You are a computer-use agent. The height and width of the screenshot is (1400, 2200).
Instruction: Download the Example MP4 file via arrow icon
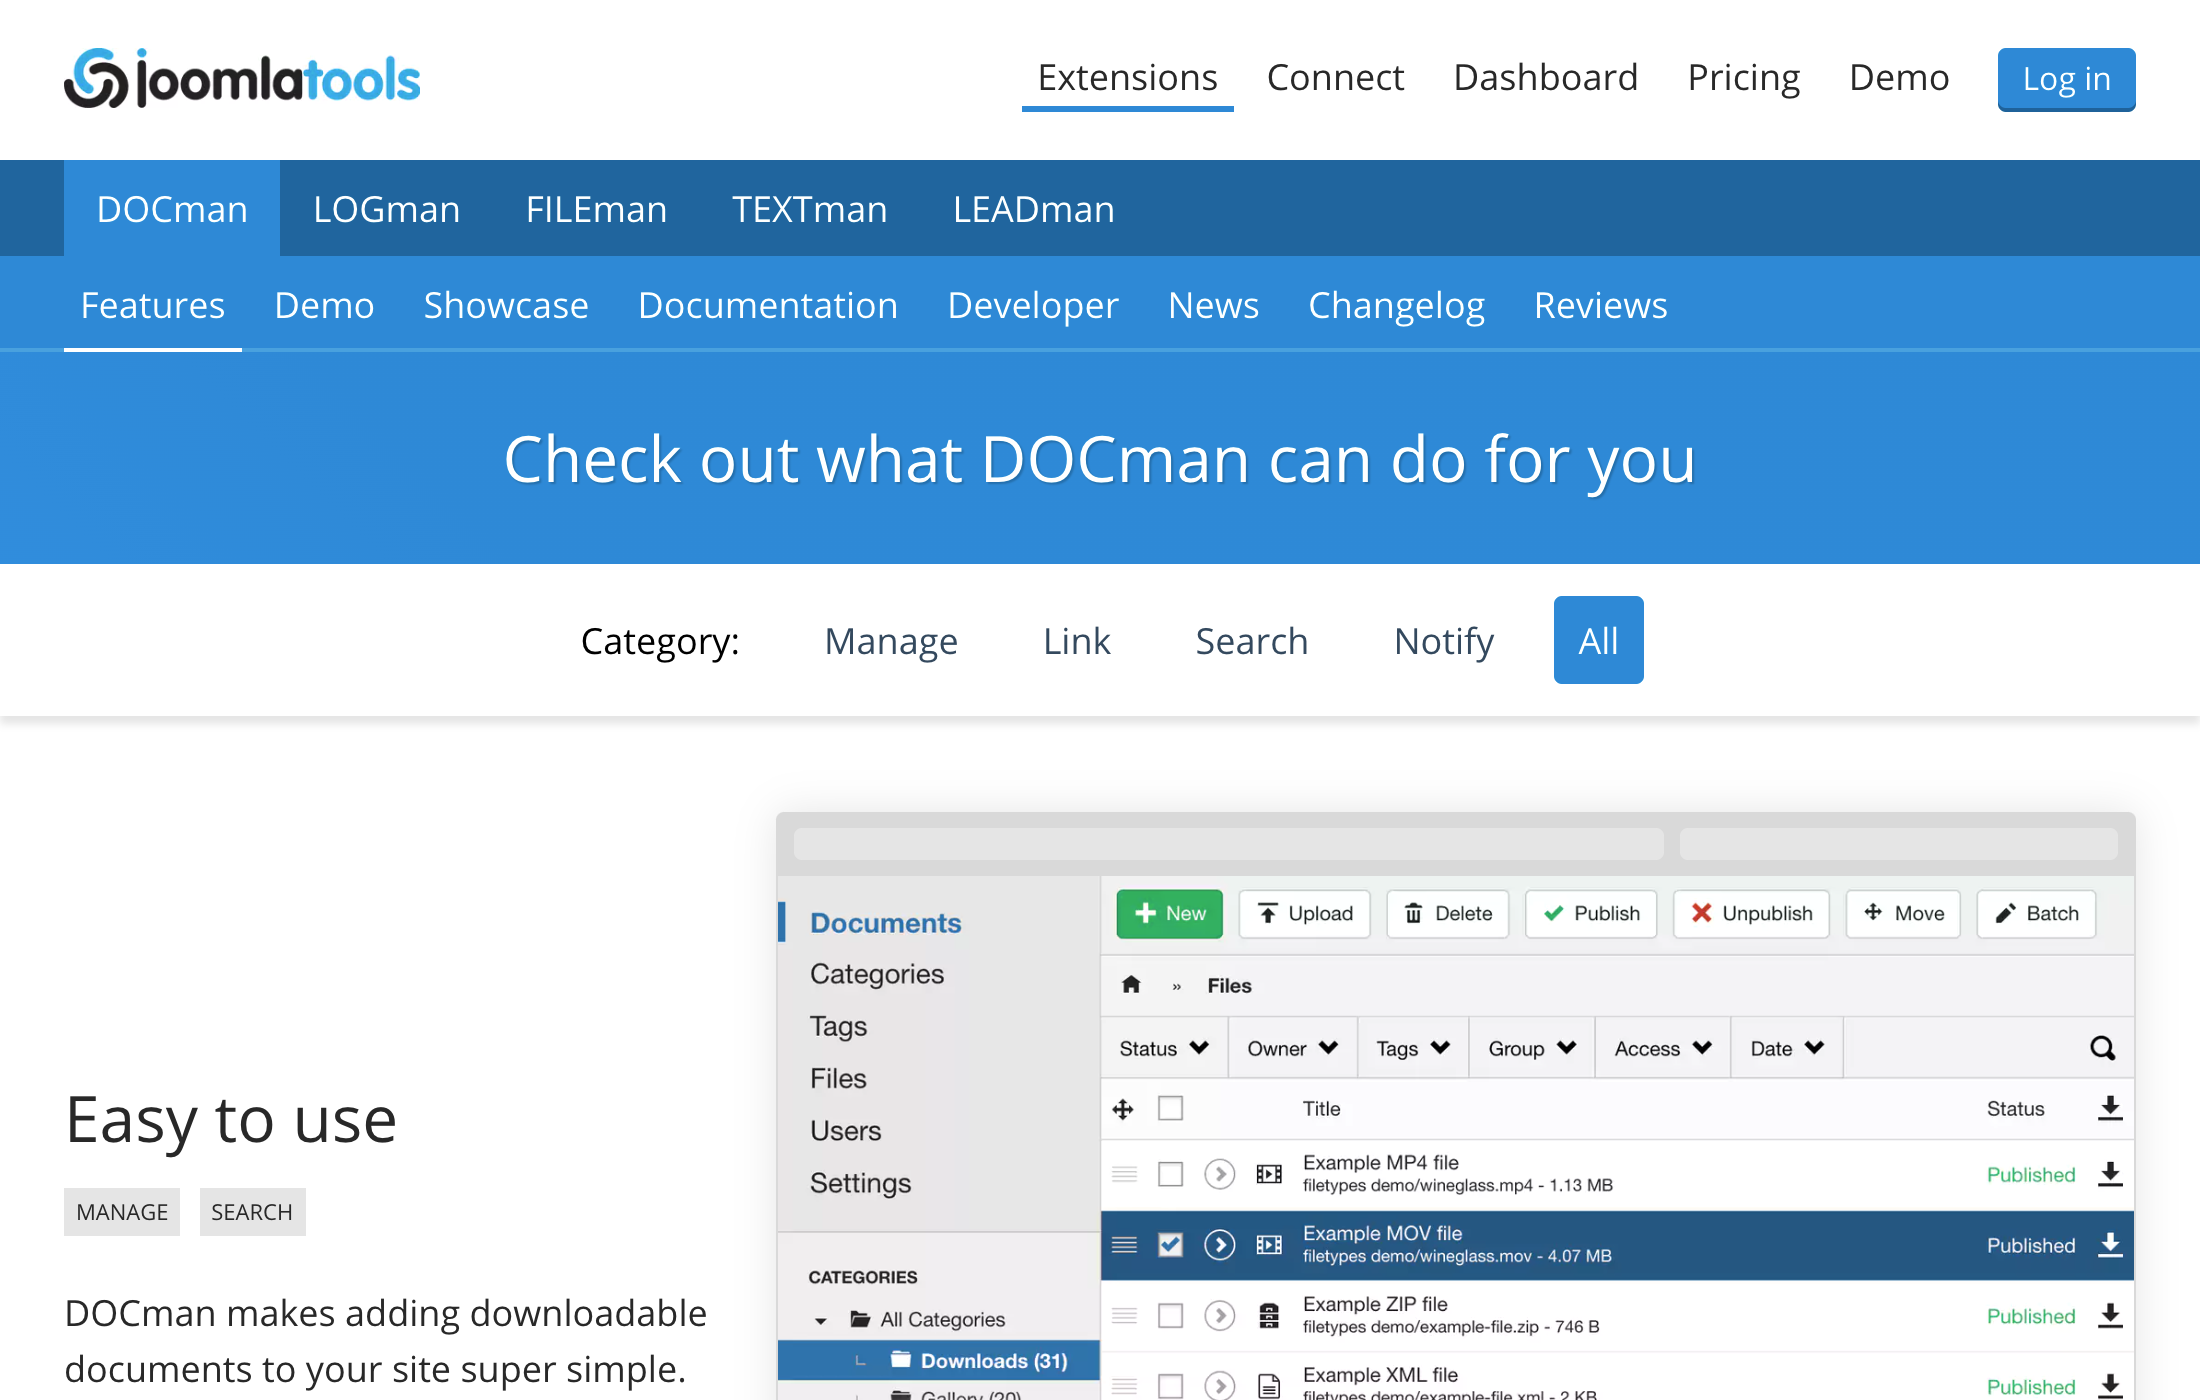point(2110,1174)
